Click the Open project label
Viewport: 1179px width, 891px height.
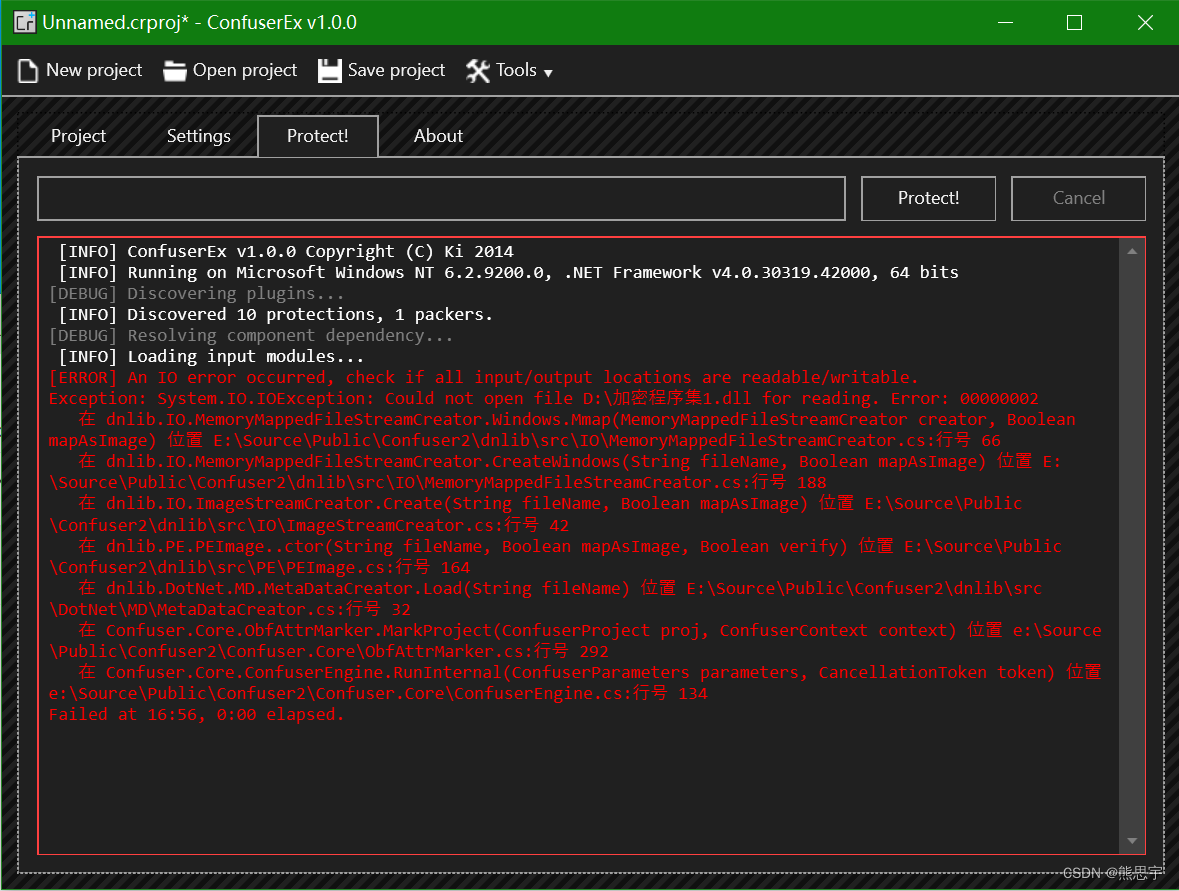coord(245,70)
